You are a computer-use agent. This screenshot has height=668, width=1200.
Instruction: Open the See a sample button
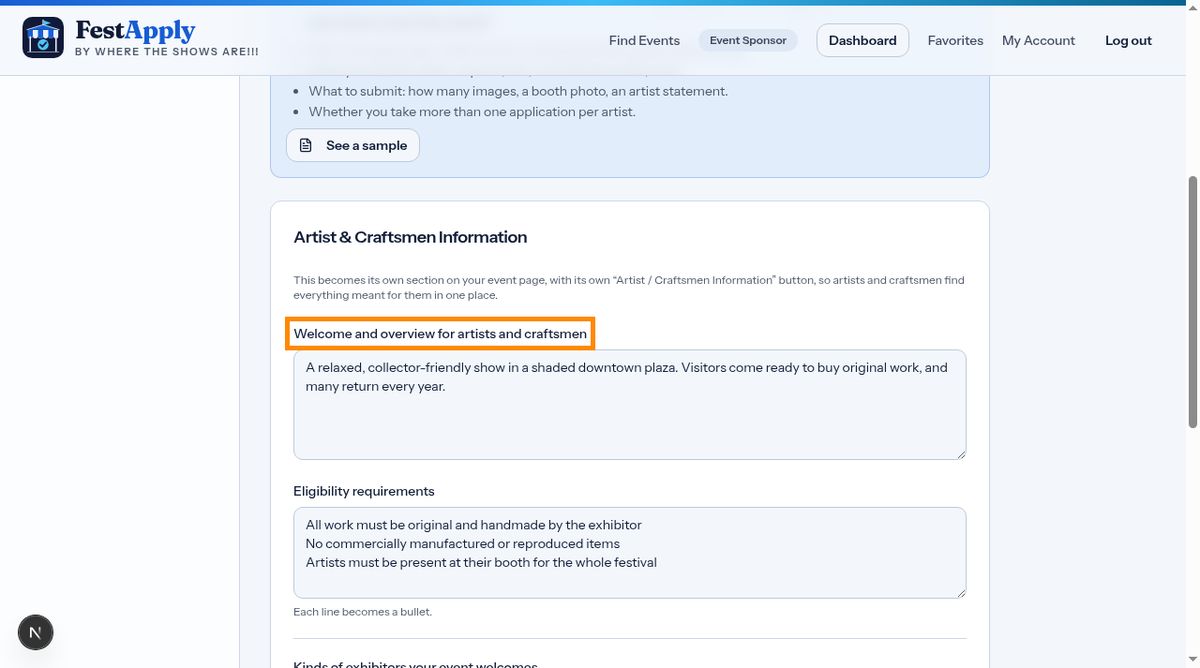353,145
